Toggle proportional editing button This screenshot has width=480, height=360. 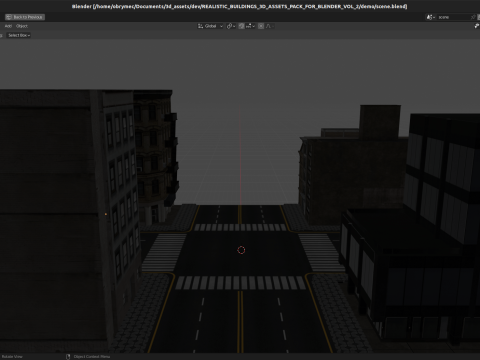coord(261,26)
